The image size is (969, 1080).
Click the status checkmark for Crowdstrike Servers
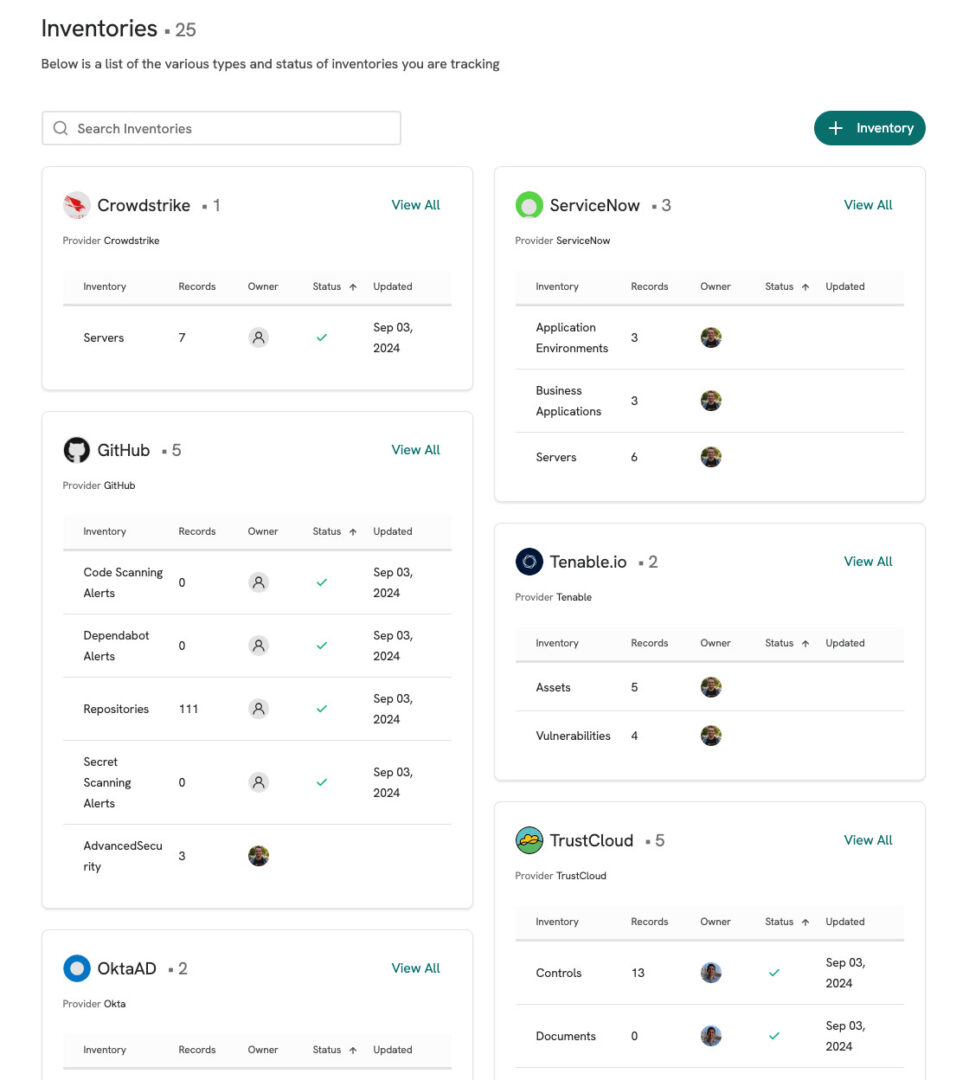[x=322, y=338]
